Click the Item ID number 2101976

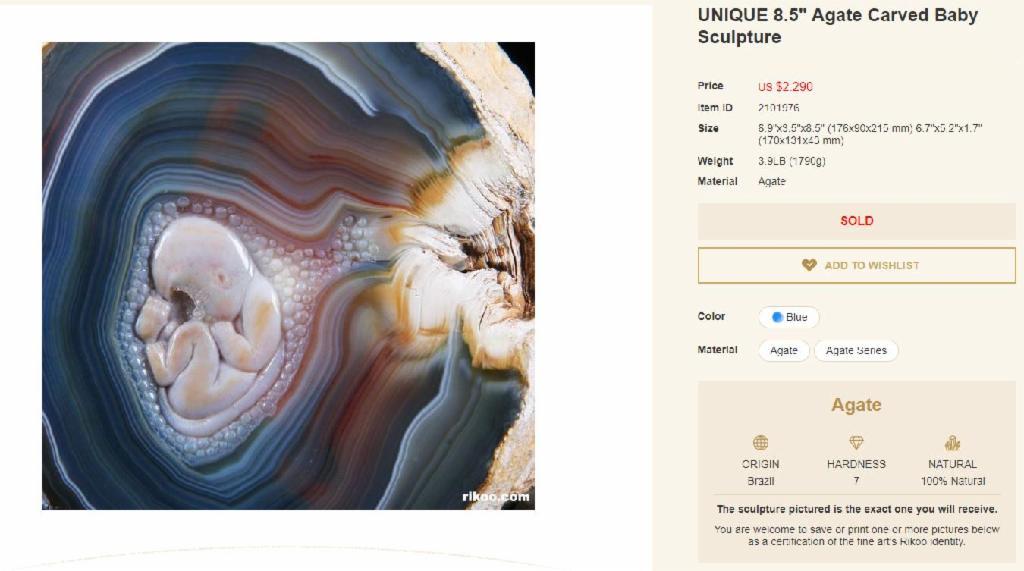[778, 108]
